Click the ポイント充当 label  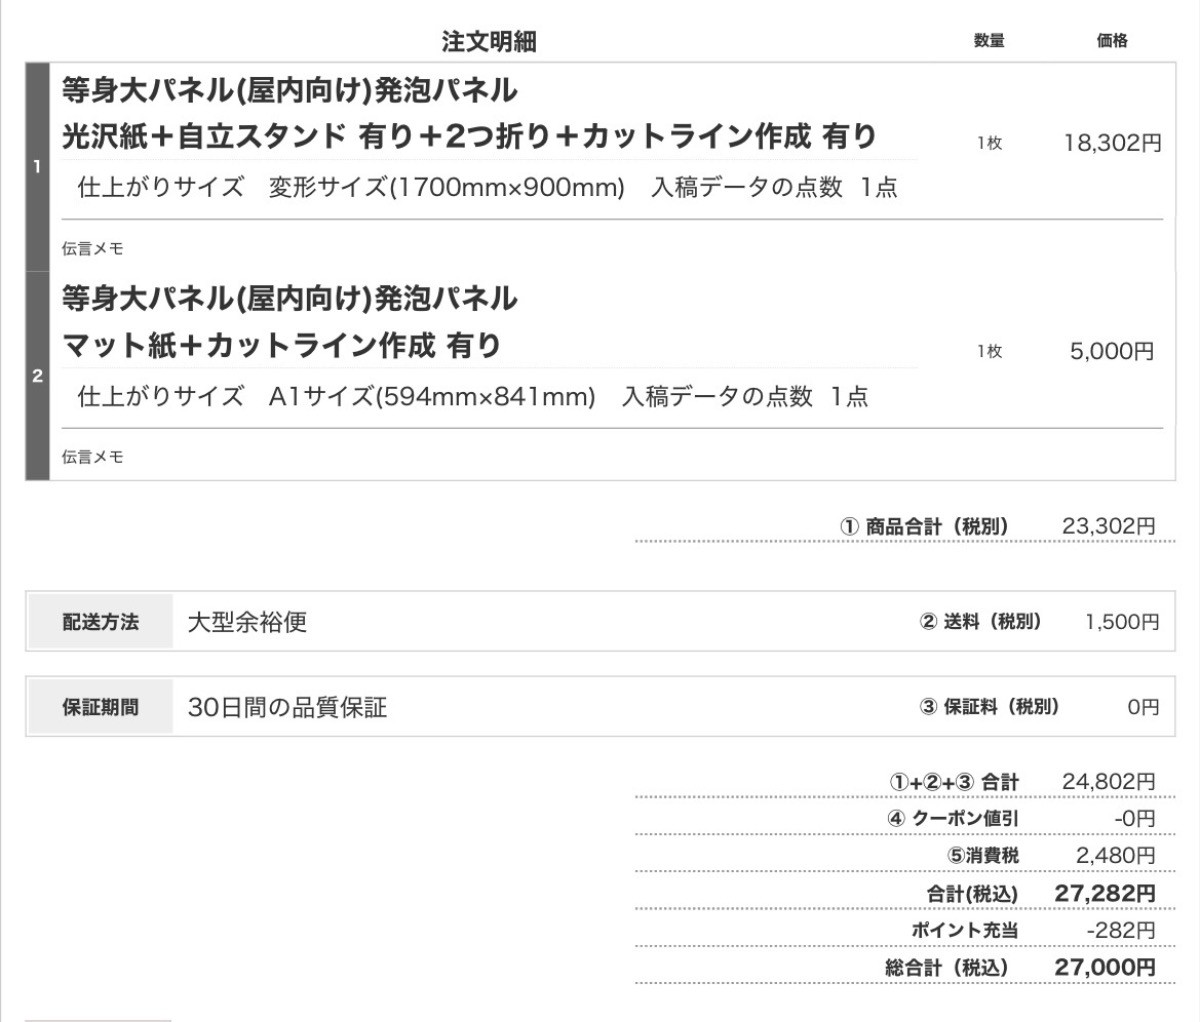pos(964,930)
